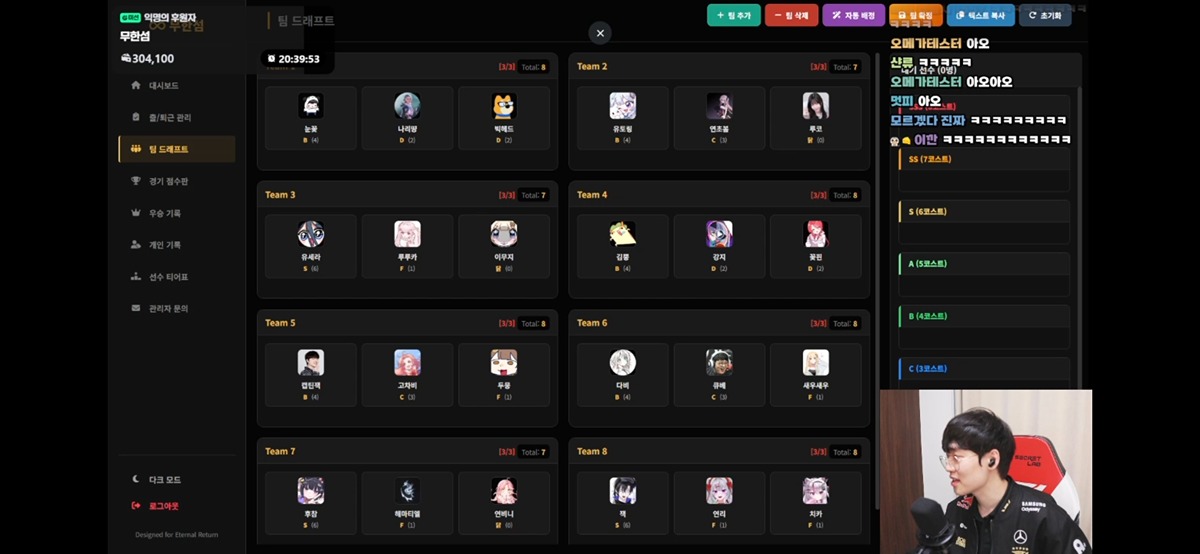Click the 관리자 문의 envelope icon

(136, 308)
